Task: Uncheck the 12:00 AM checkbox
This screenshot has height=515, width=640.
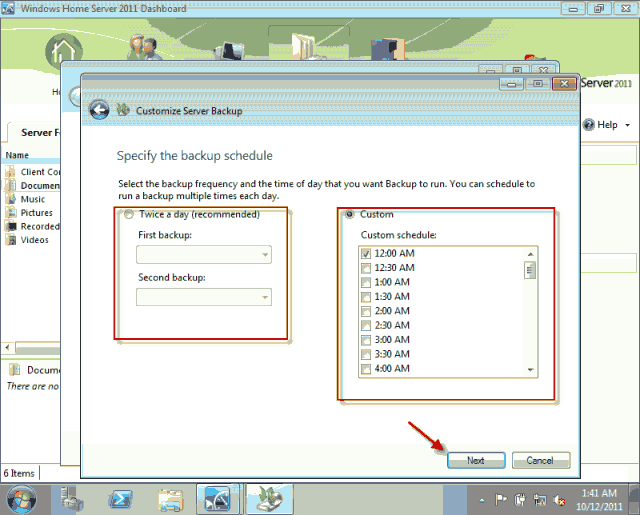Action: [366, 253]
